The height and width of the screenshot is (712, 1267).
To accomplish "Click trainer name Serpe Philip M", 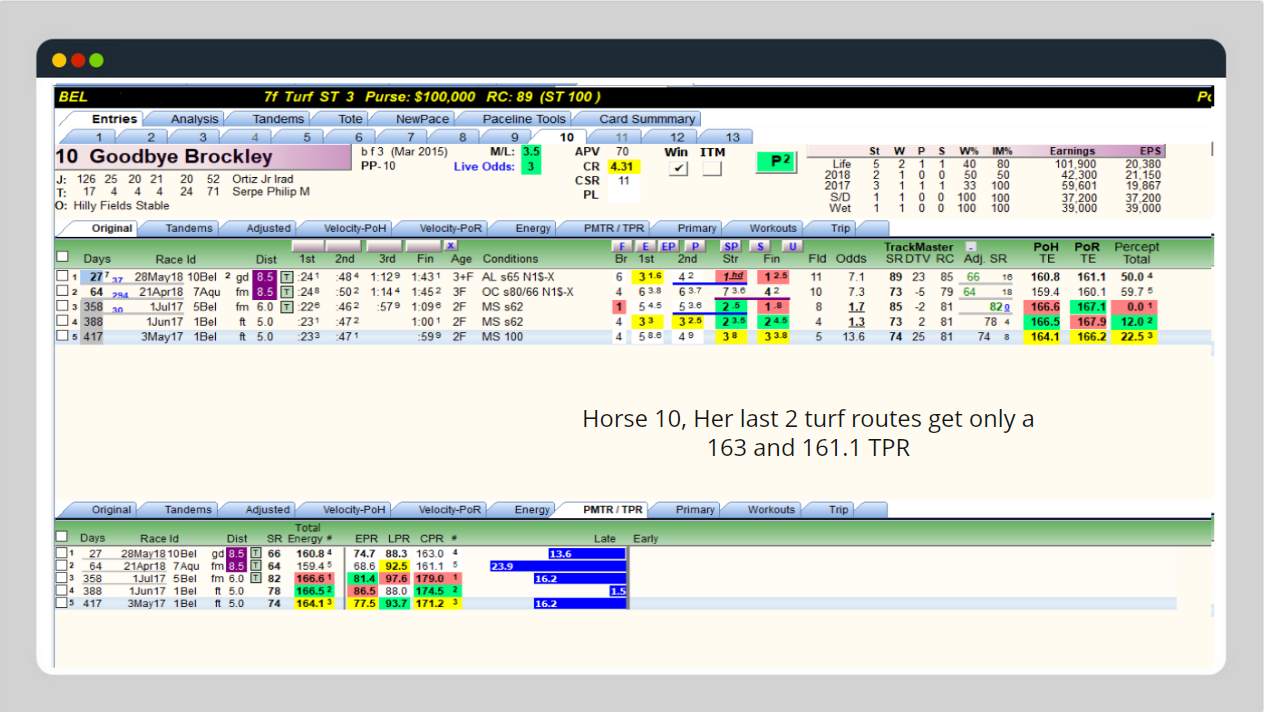I will 271,191.
